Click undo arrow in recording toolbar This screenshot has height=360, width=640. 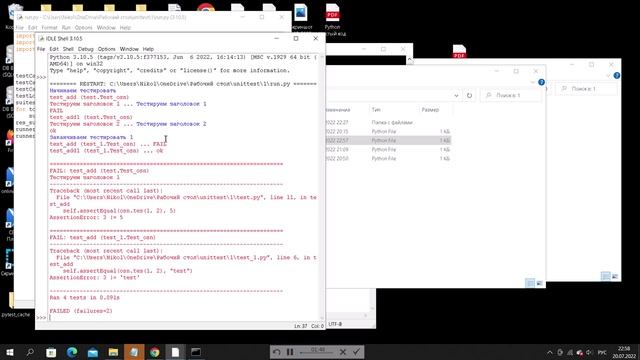(x=277, y=352)
